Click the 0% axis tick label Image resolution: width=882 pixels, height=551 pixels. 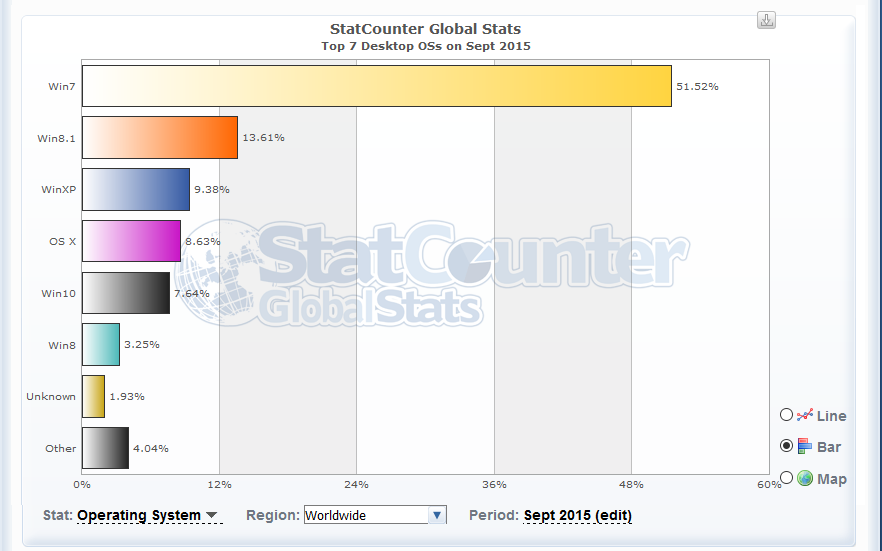[x=82, y=484]
